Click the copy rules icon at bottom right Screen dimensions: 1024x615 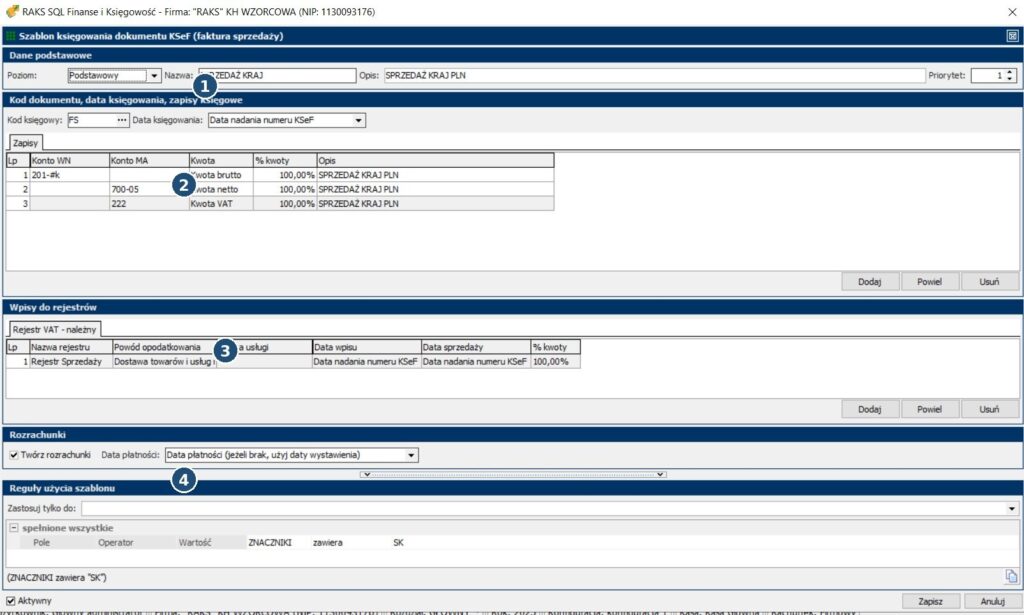point(1010,576)
